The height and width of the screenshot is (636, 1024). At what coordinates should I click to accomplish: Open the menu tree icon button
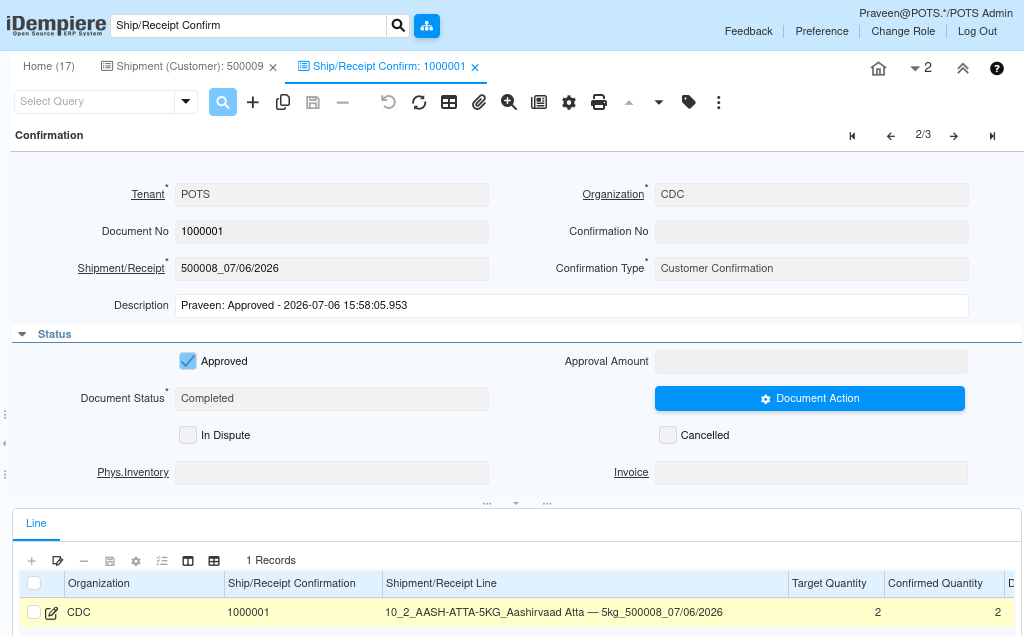pyautogui.click(x=426, y=26)
